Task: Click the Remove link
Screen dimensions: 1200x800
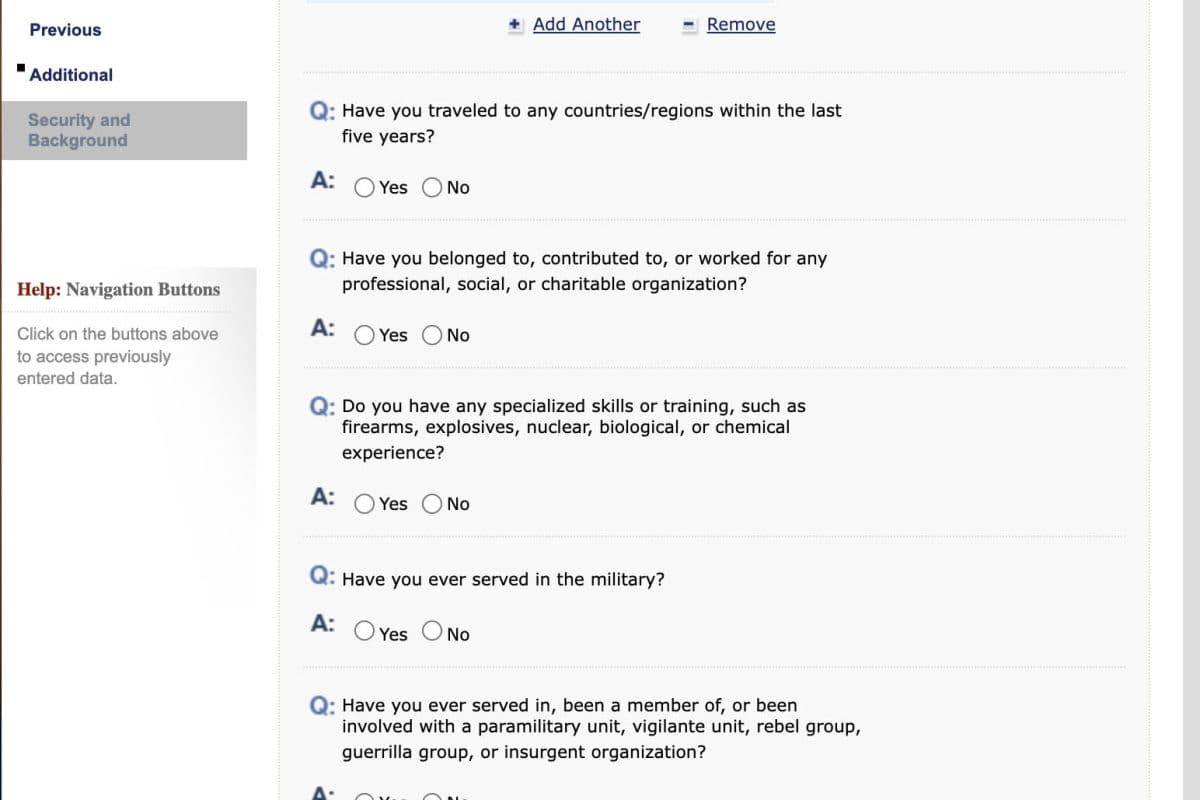Action: (x=740, y=25)
